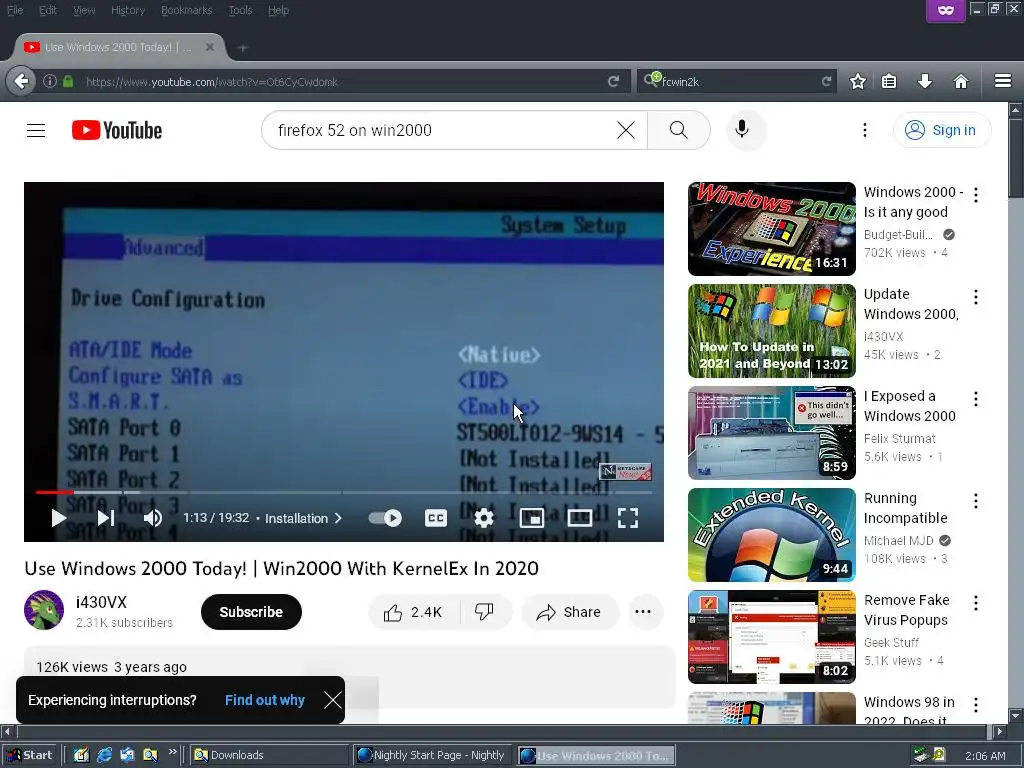The height and width of the screenshot is (768, 1024).
Task: Dismiss the interruptions notification
Action: [332, 700]
